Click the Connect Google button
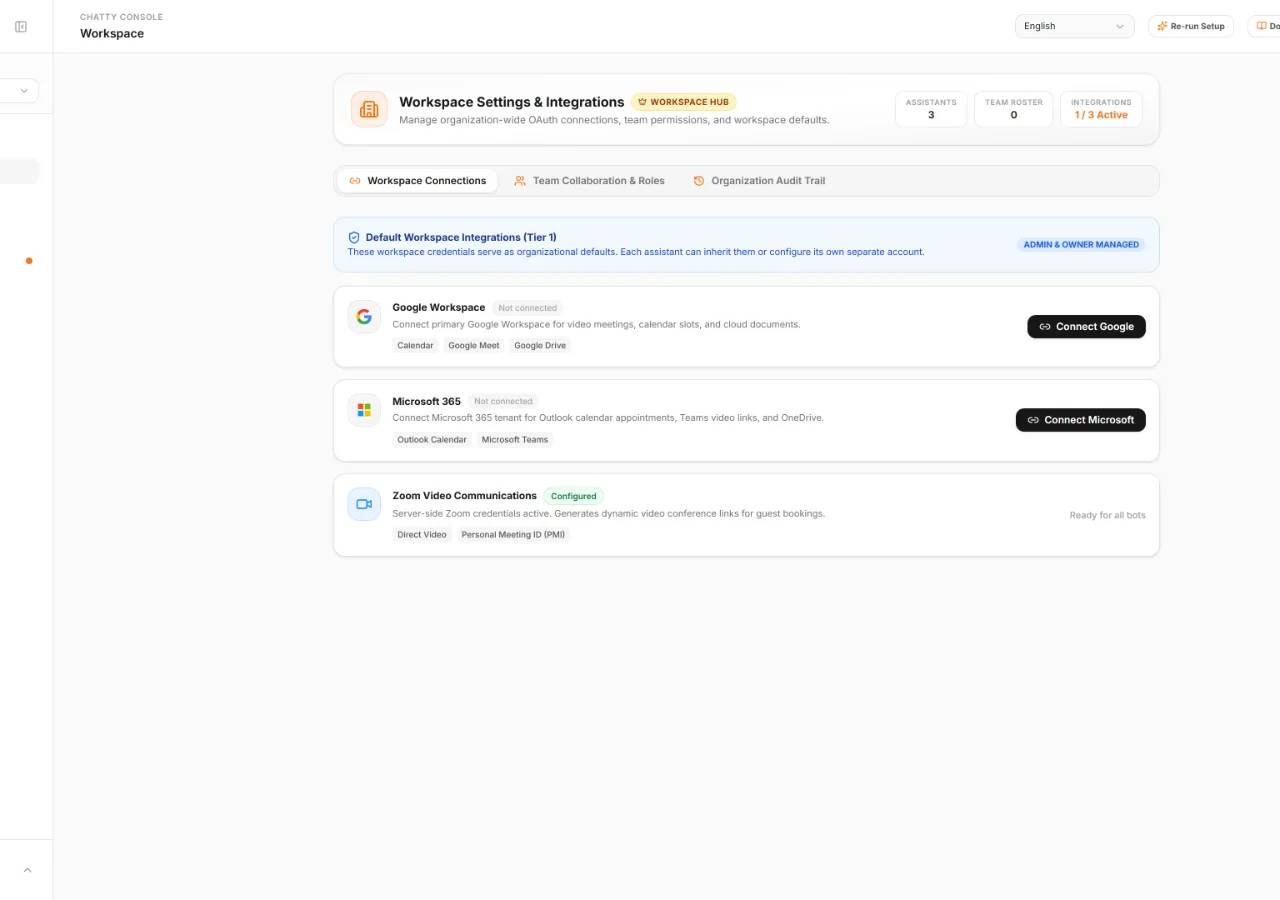 1086,327
